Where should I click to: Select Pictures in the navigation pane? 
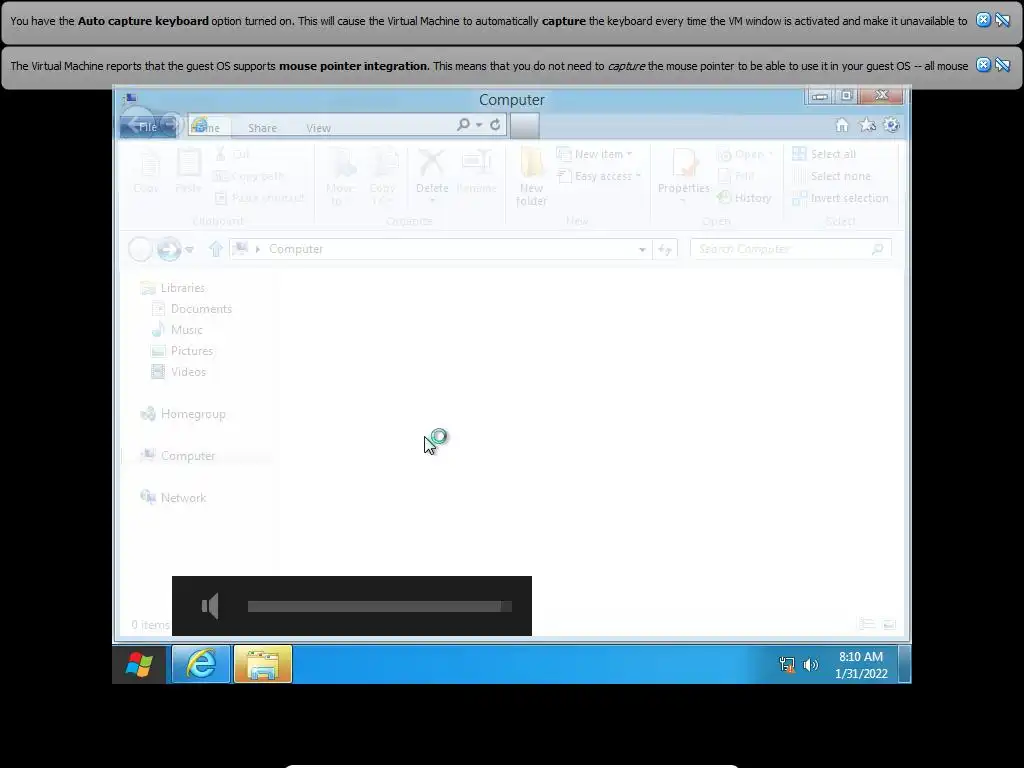[182, 351]
